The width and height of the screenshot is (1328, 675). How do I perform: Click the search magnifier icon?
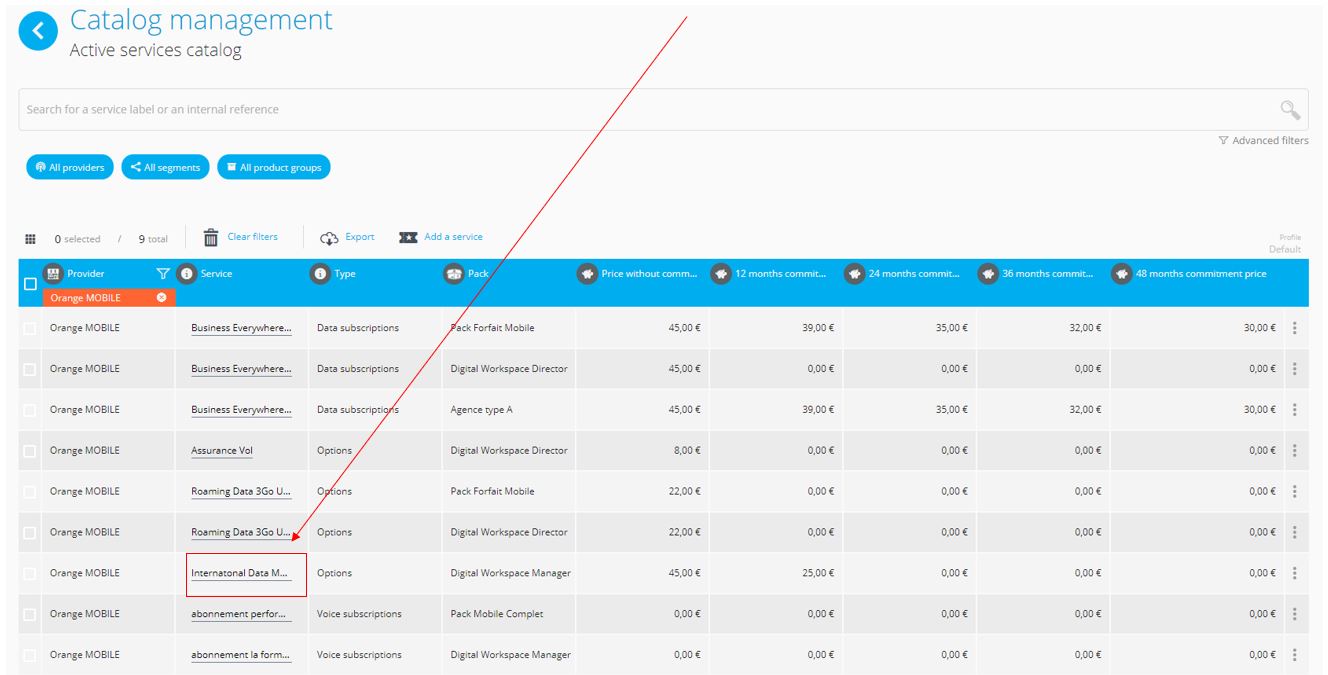pyautogui.click(x=1290, y=110)
